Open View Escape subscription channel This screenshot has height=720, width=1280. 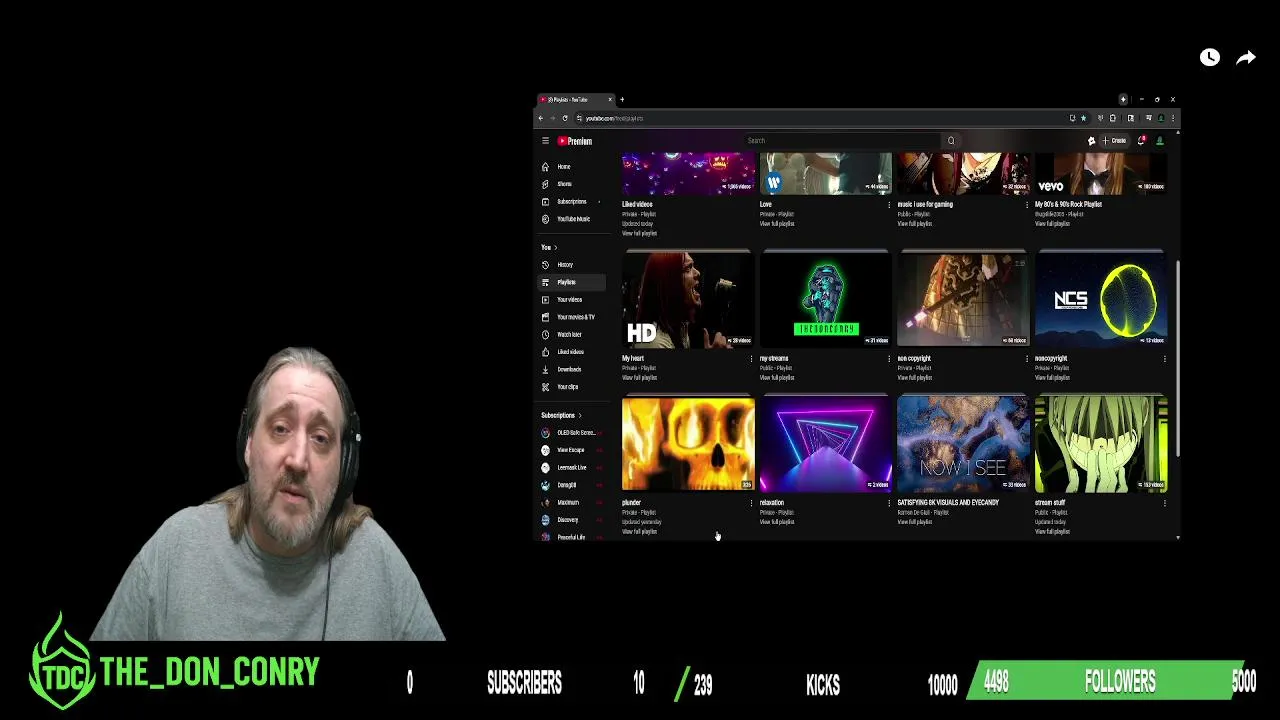point(572,450)
